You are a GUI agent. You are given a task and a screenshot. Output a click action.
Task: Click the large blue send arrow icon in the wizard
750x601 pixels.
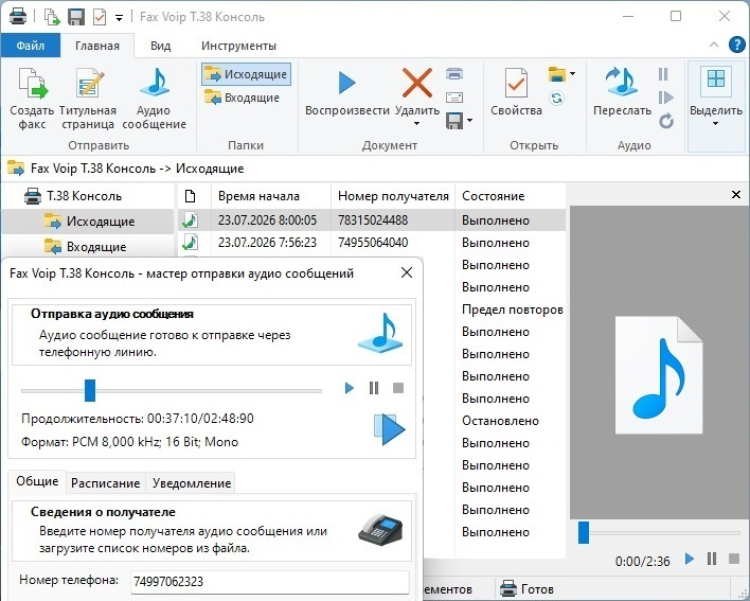coord(389,430)
